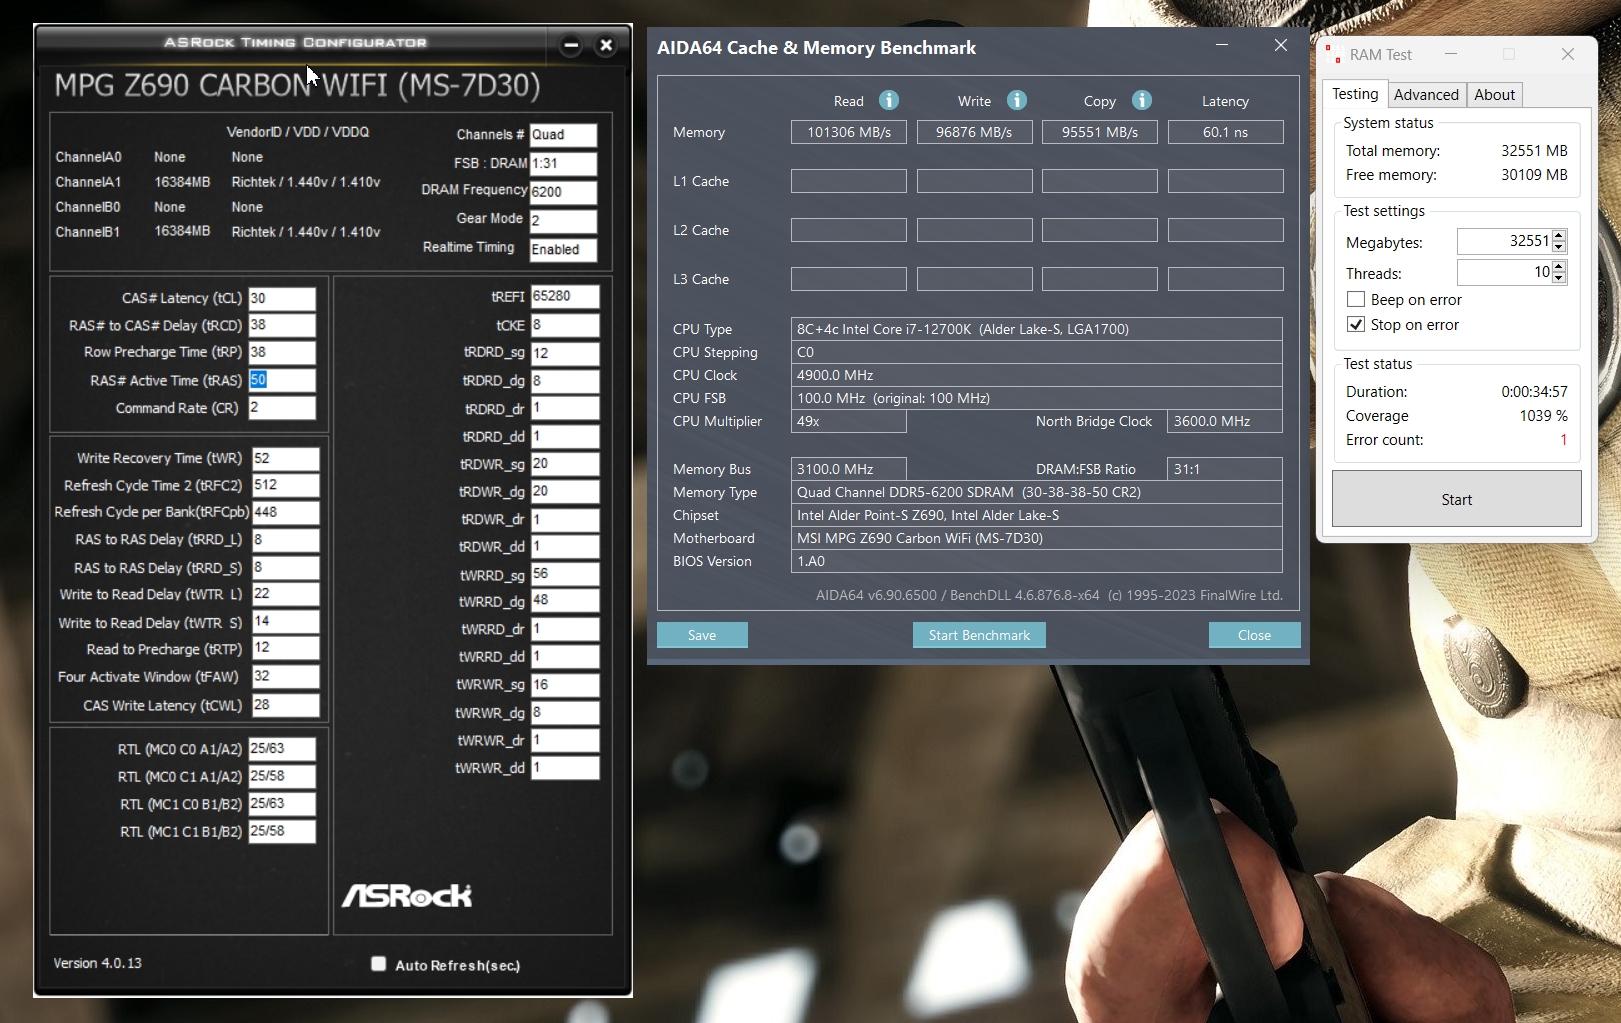Close the AIDA64 window with the X icon

pos(1280,45)
